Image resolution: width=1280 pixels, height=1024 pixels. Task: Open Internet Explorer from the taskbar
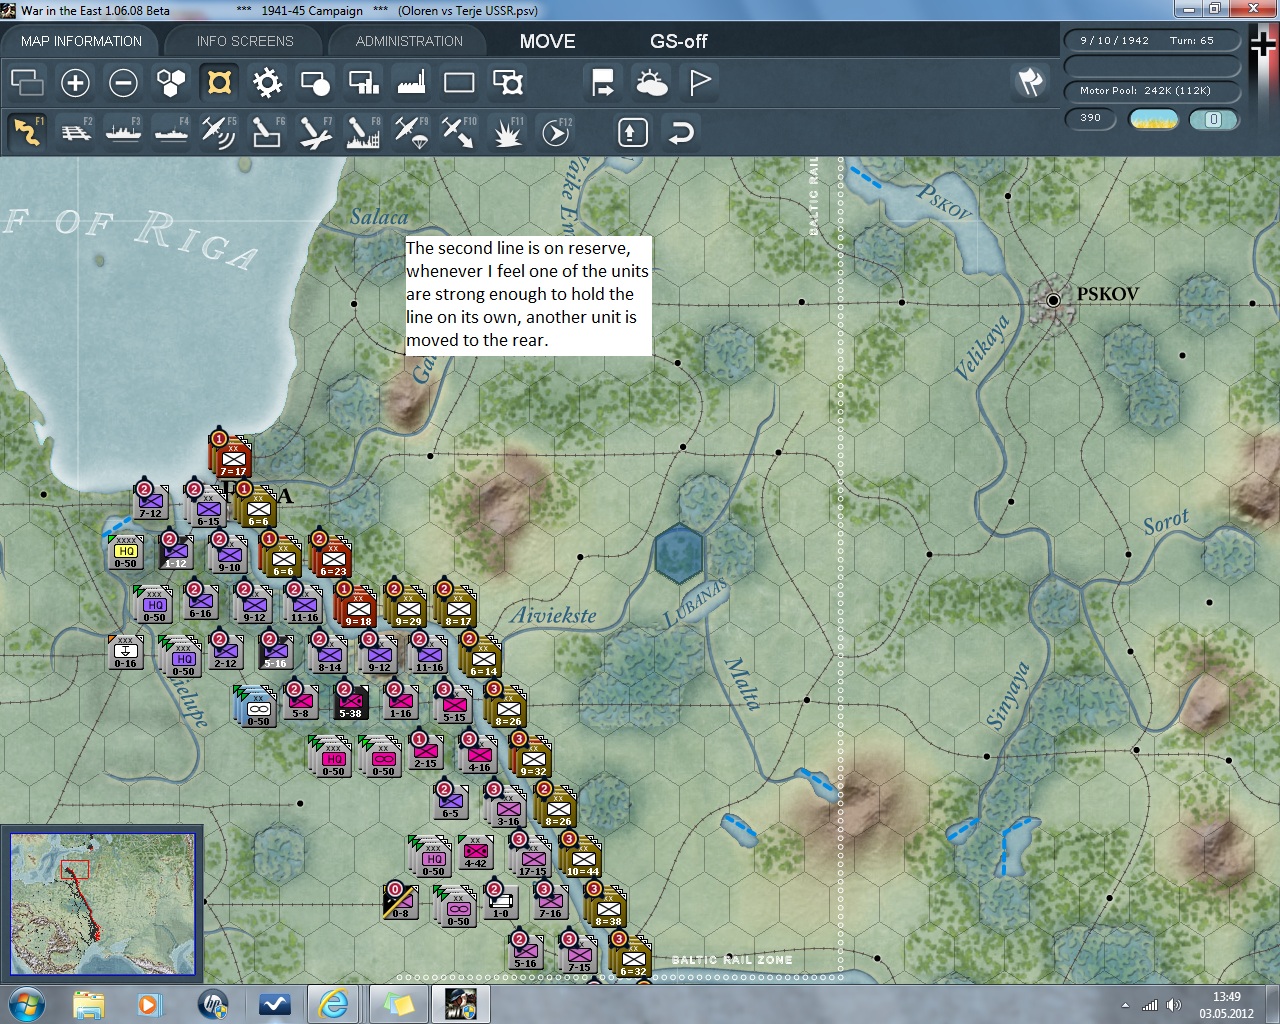click(x=333, y=1003)
